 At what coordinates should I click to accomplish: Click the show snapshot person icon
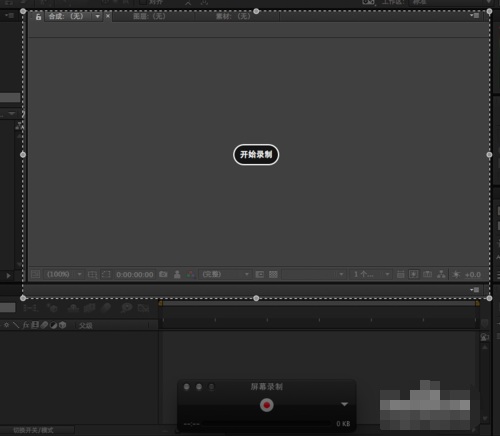coord(177,274)
